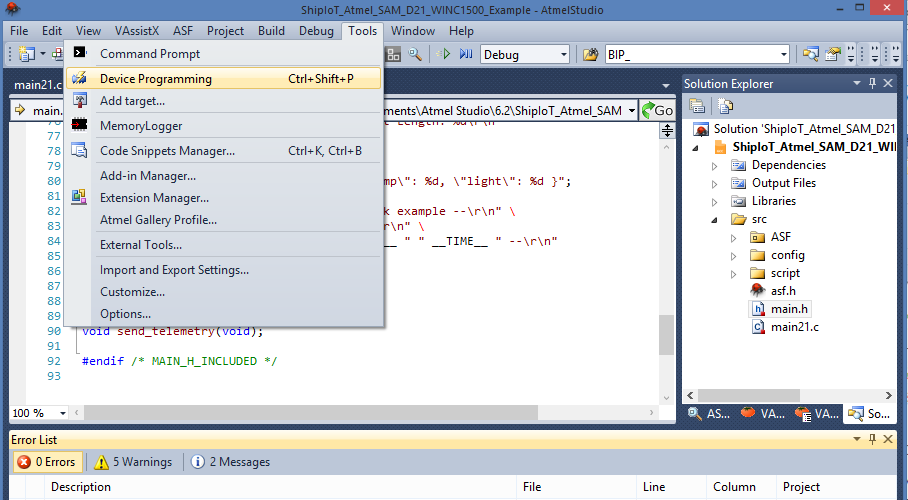
Task: Open External Tools... dialog
Action: pos(224,244)
